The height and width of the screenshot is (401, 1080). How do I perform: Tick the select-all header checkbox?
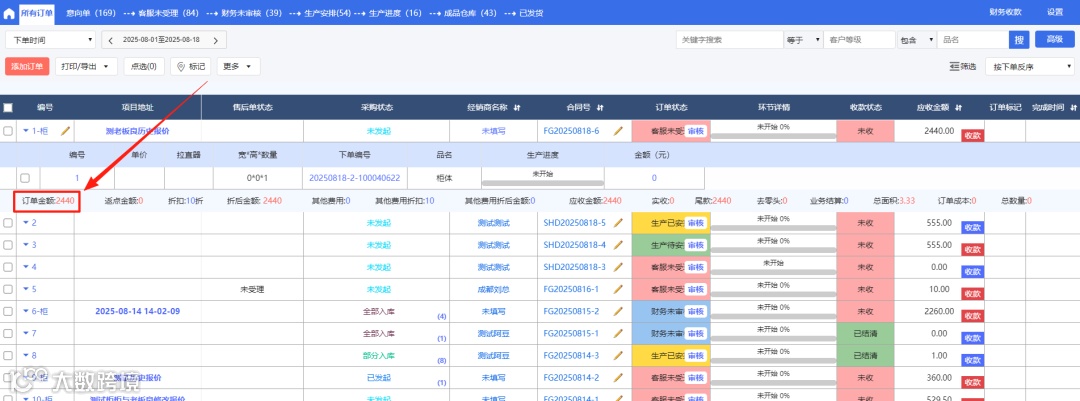(x=8, y=107)
